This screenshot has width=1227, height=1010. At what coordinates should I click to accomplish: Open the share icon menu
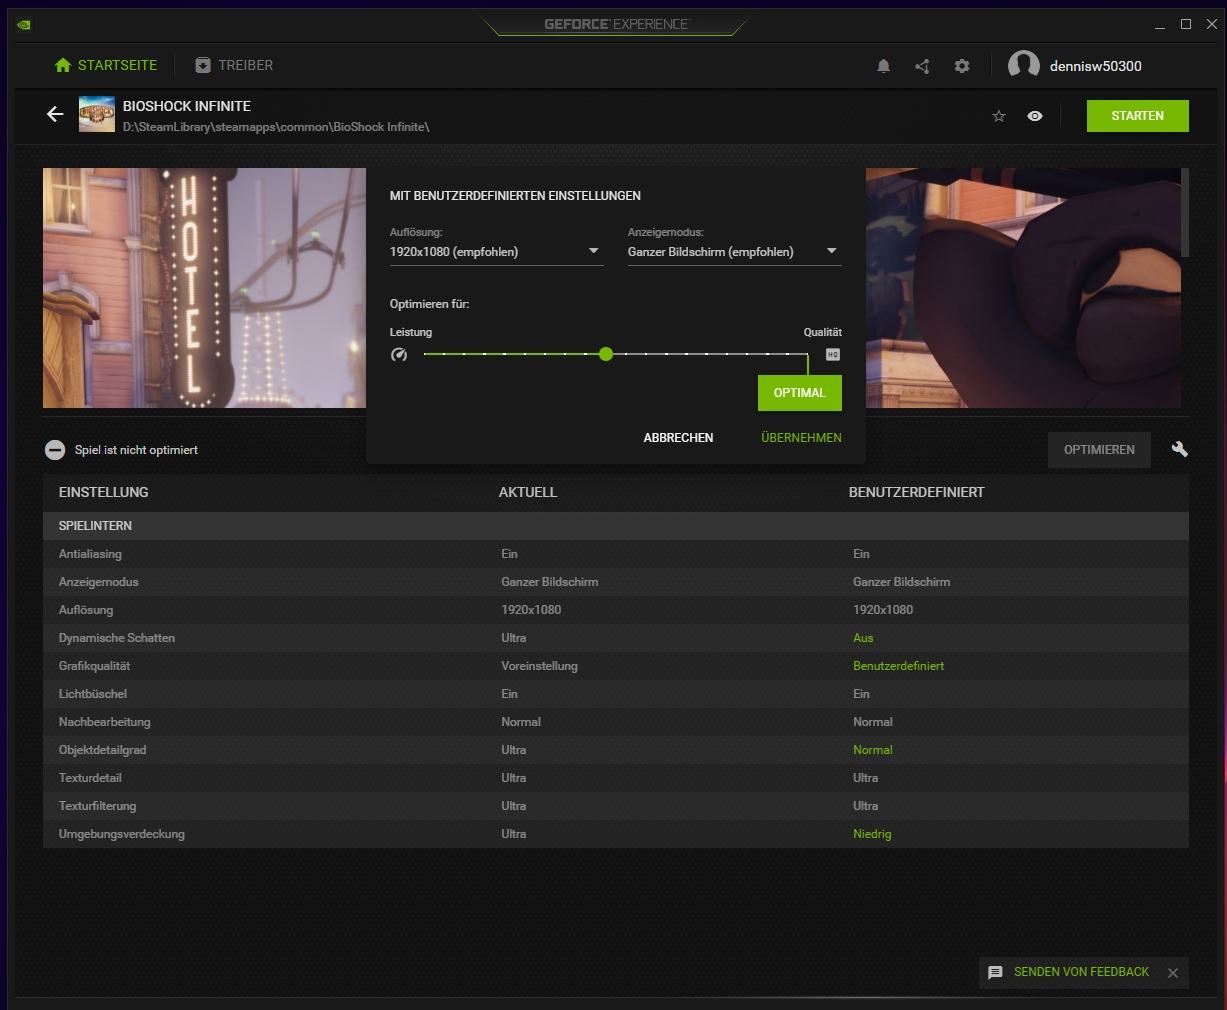(922, 66)
